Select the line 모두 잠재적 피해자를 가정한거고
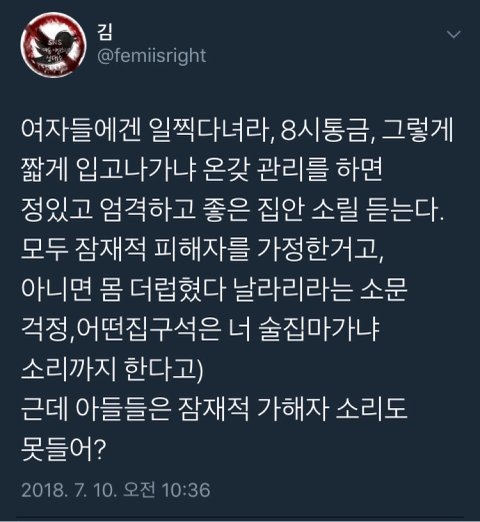The height and width of the screenshot is (522, 480). (x=202, y=249)
